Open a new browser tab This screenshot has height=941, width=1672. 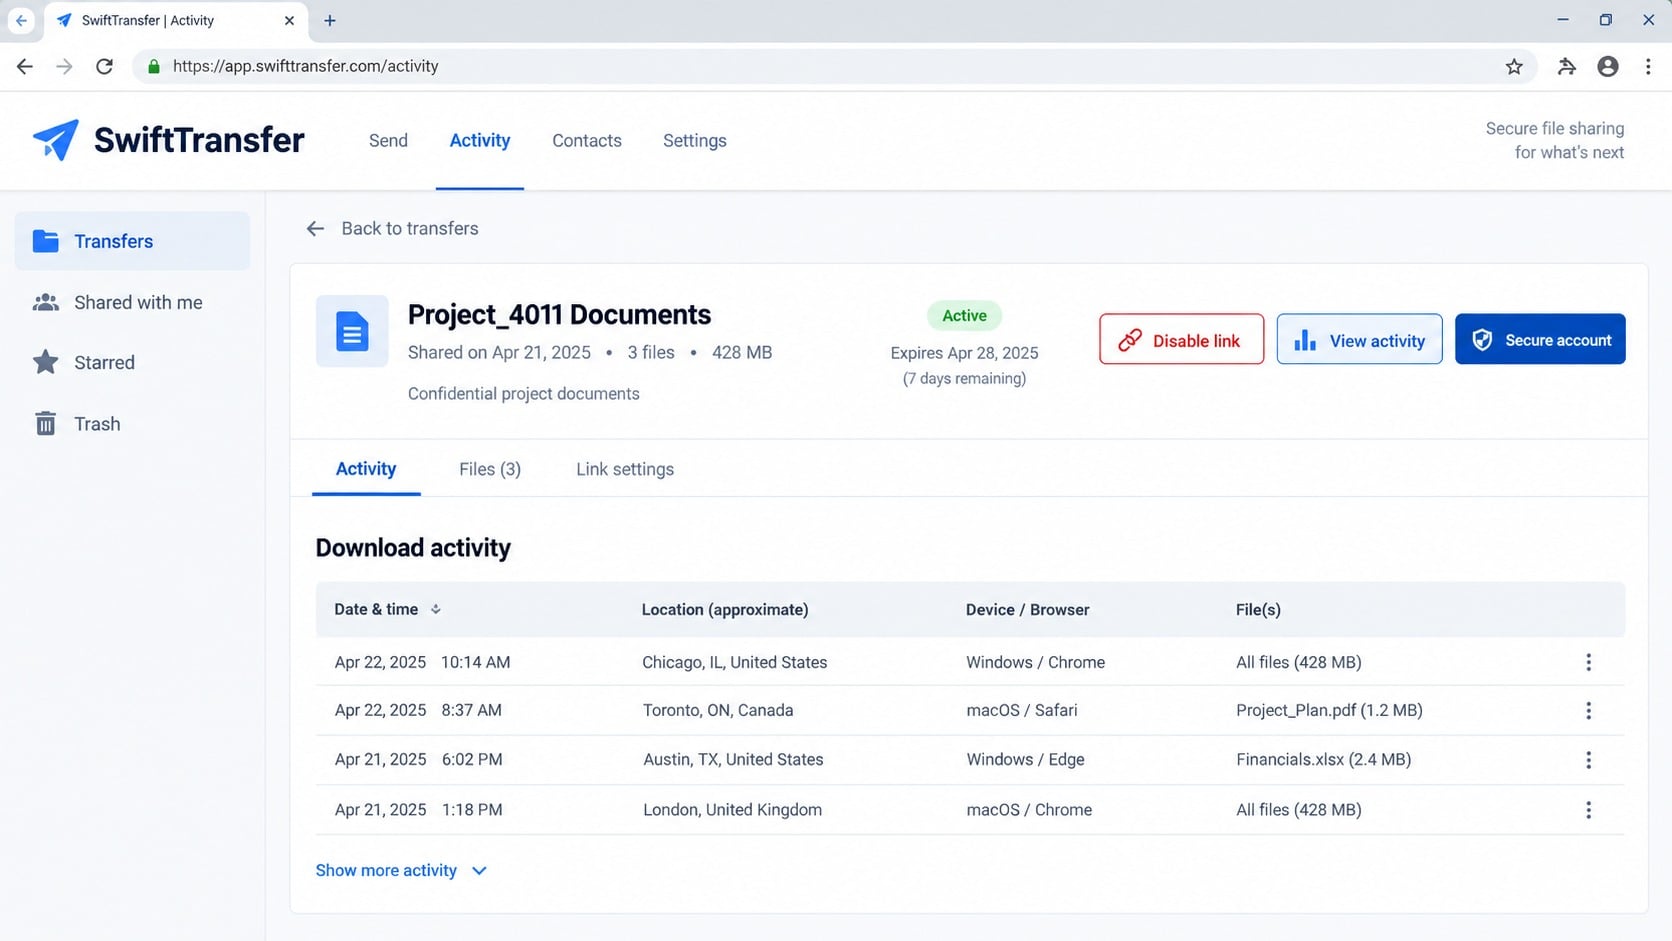[330, 20]
